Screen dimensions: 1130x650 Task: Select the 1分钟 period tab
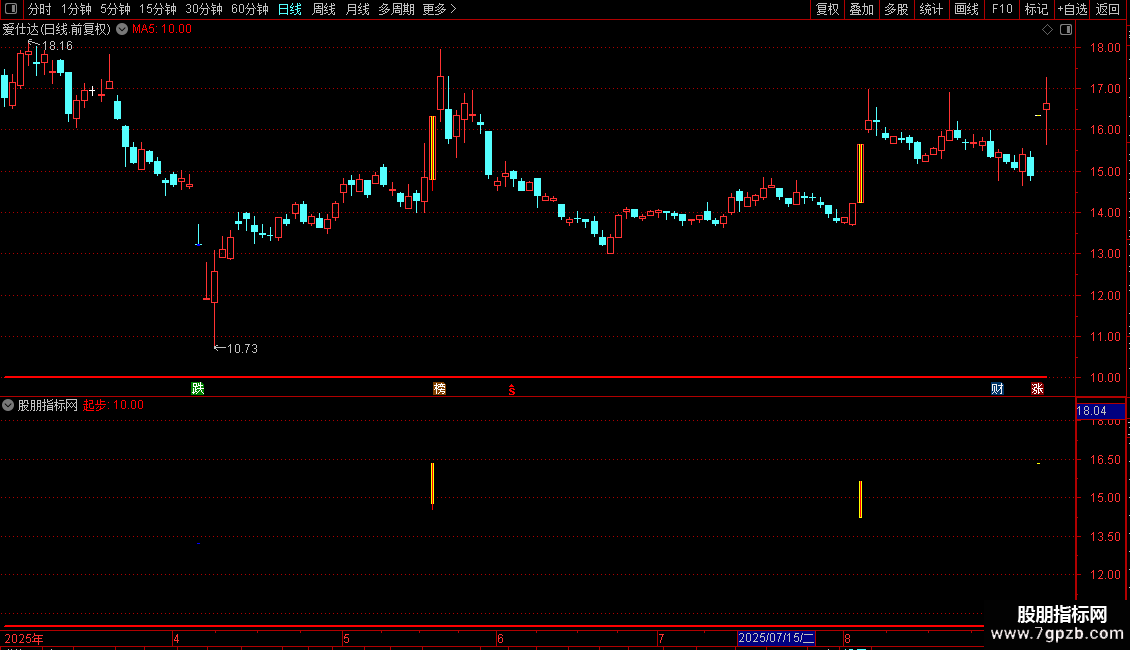click(x=76, y=9)
